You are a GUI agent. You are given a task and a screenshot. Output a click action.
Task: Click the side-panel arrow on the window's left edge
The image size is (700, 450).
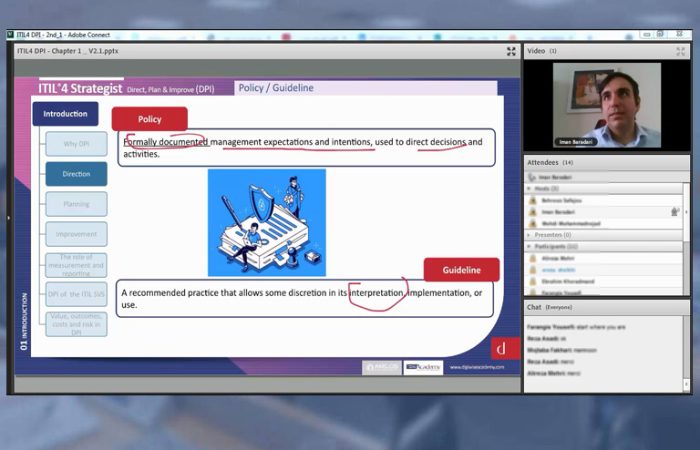pos(8,218)
